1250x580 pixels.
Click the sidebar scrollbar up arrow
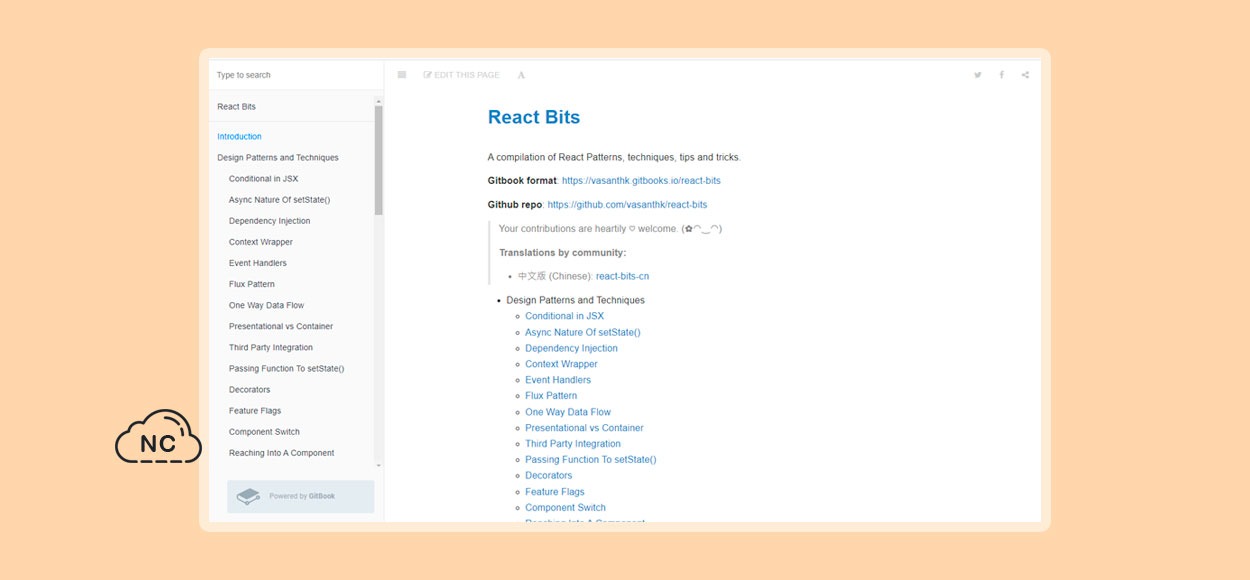[379, 101]
